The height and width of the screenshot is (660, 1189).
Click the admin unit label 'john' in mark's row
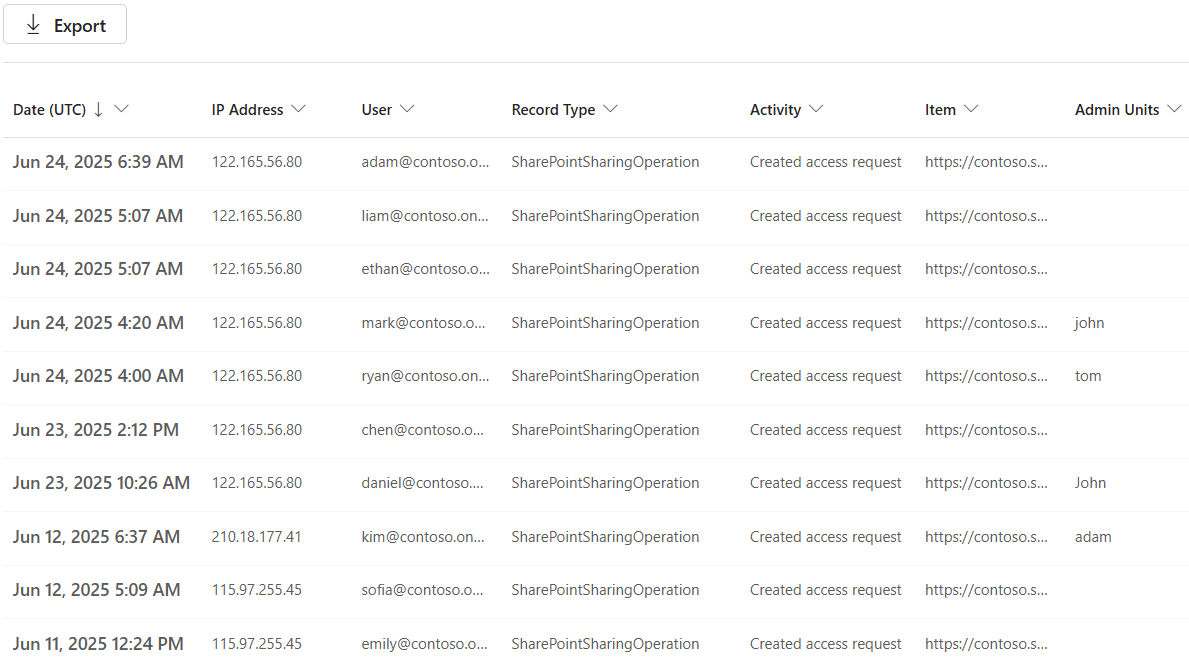pos(1089,322)
